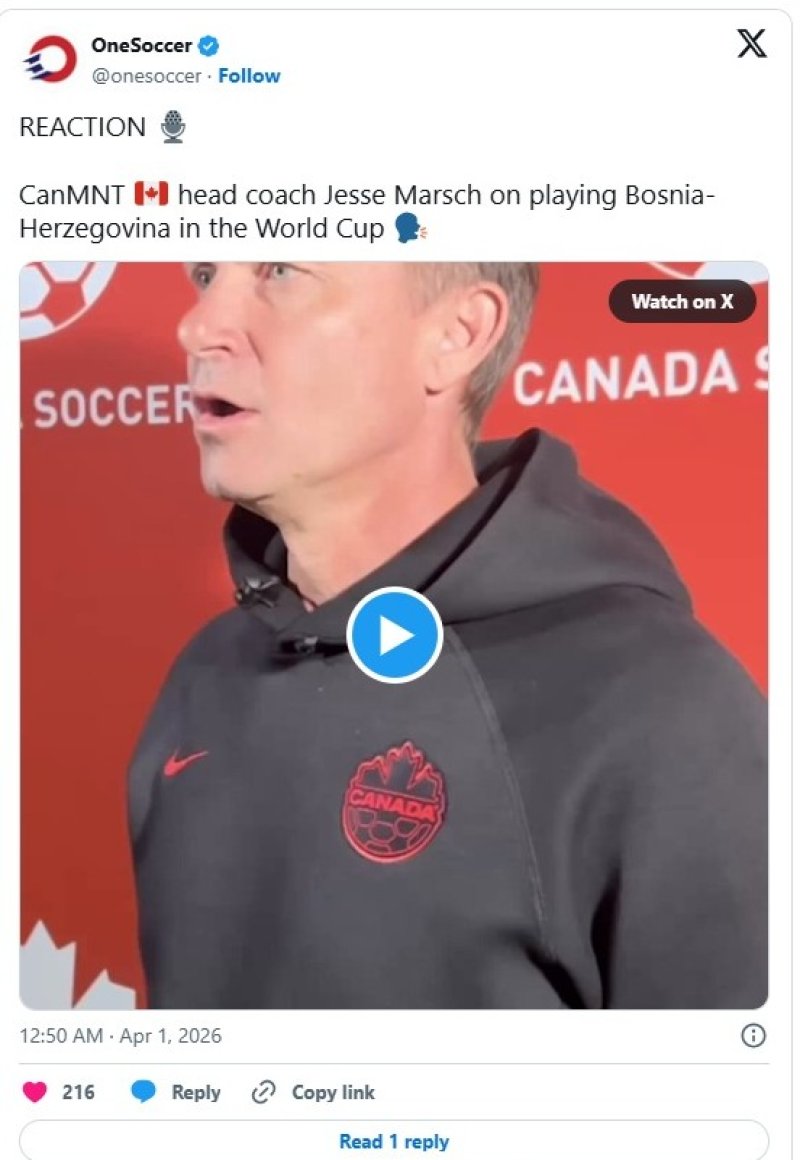Click the copy link chain icon
This screenshot has height=1160, width=800.
[x=263, y=1092]
